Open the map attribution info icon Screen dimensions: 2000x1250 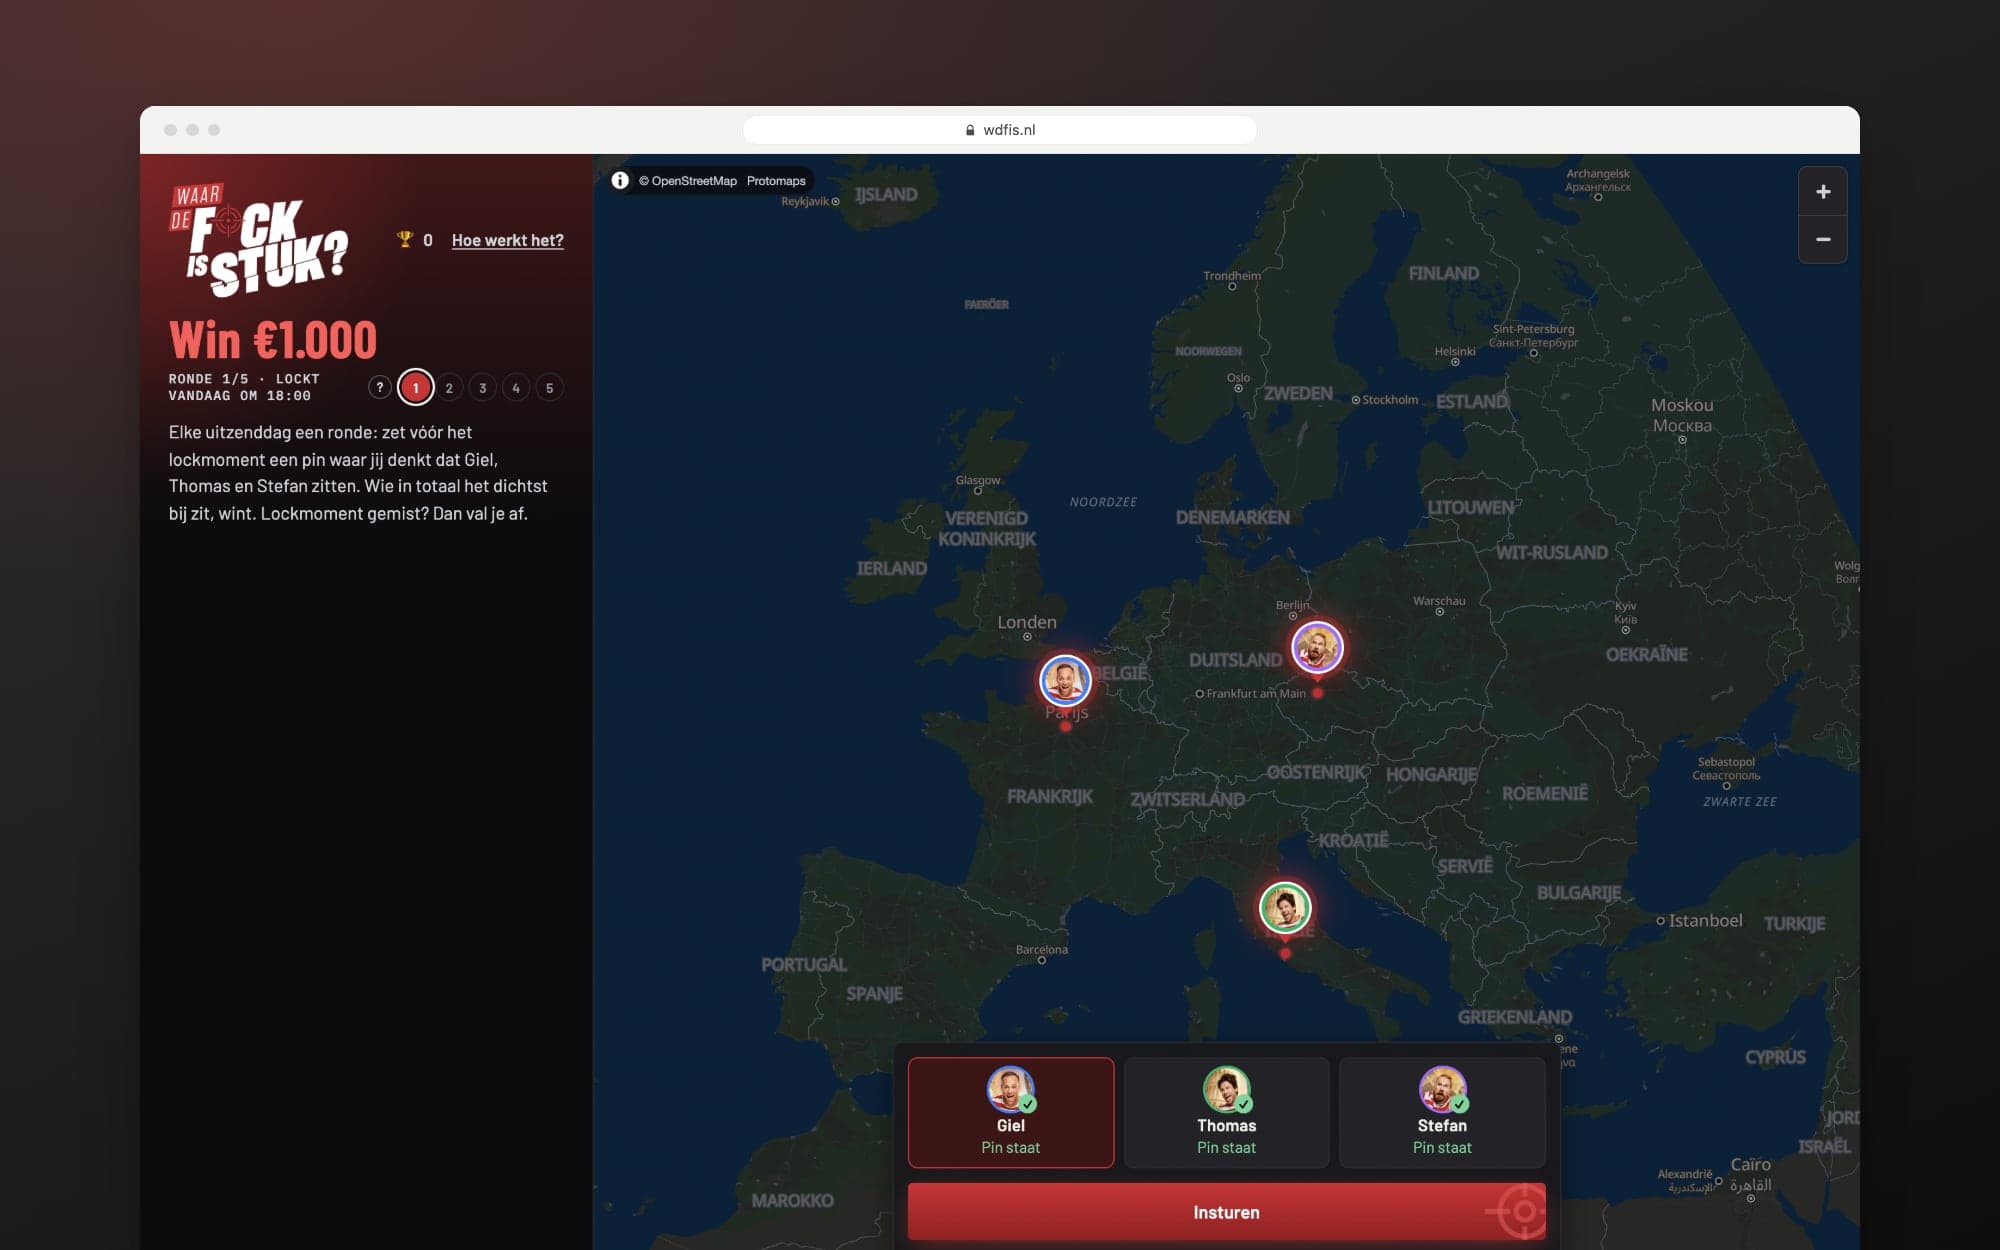[620, 180]
